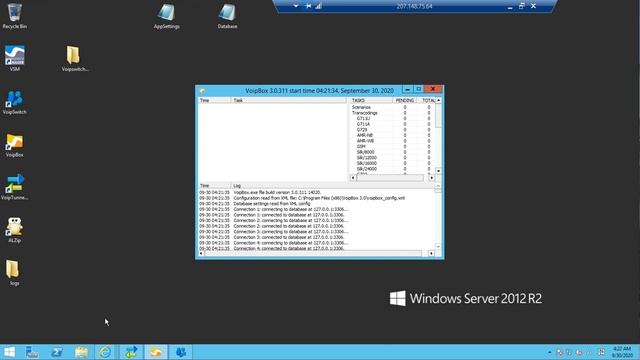Close the VoipBox window
The height and width of the screenshot is (360, 640).
click(x=433, y=89)
